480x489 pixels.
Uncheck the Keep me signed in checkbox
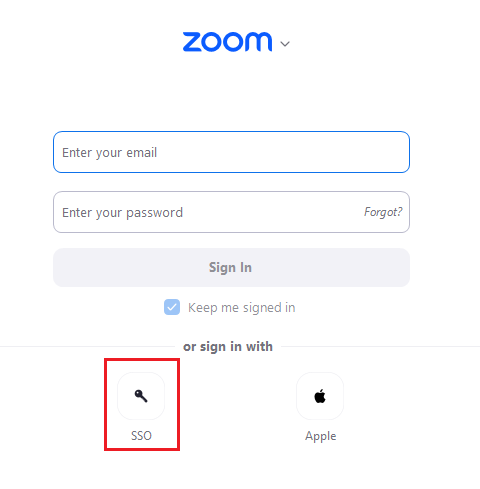(172, 307)
